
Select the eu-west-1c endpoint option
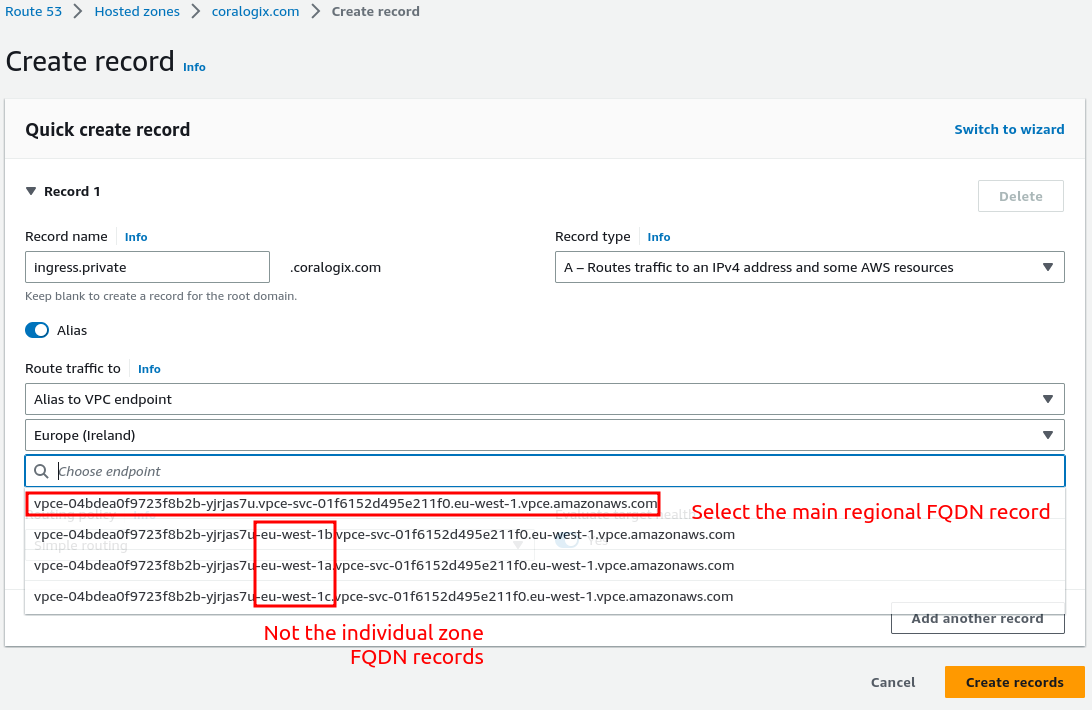[x=384, y=596]
